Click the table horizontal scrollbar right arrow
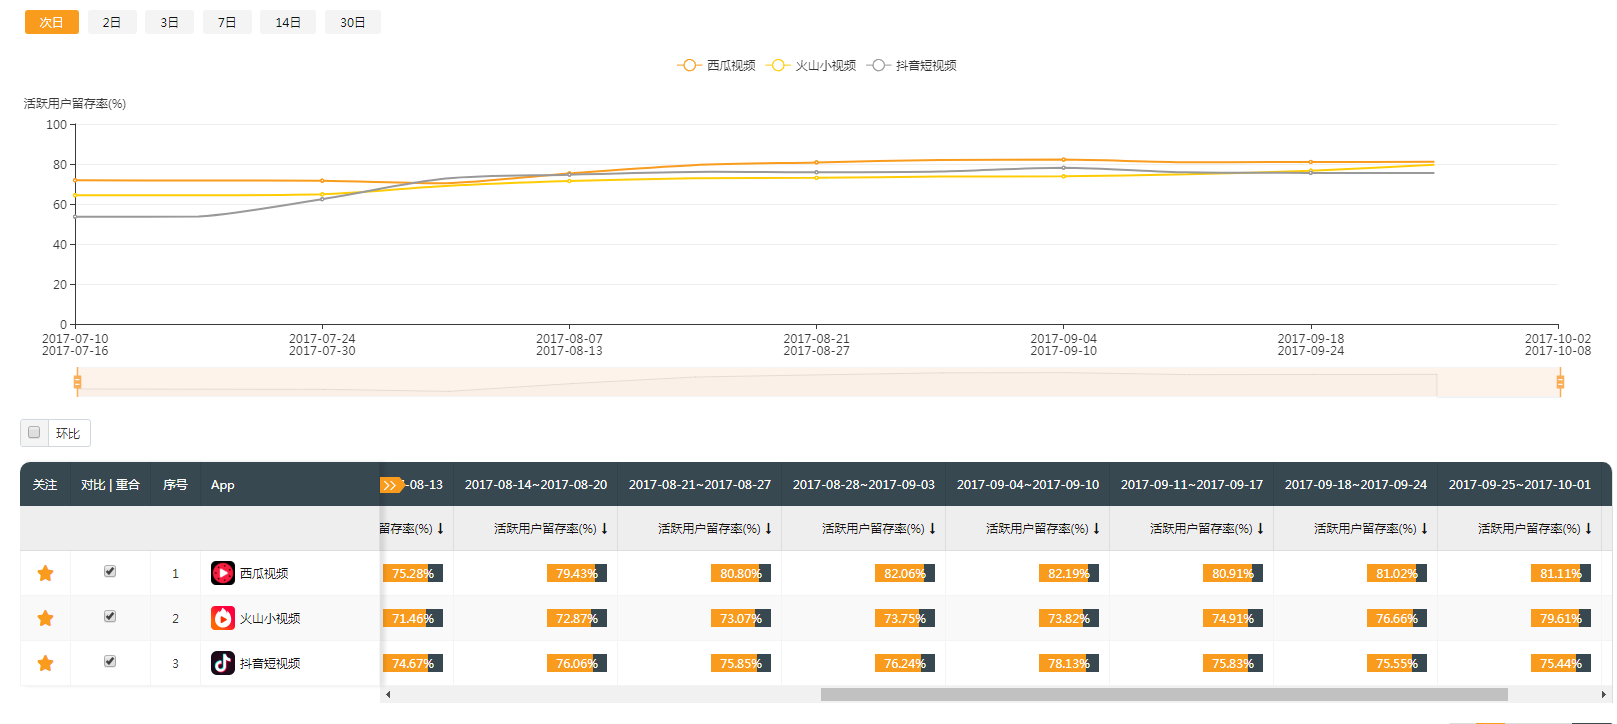The height and width of the screenshot is (724, 1617). 1604,694
